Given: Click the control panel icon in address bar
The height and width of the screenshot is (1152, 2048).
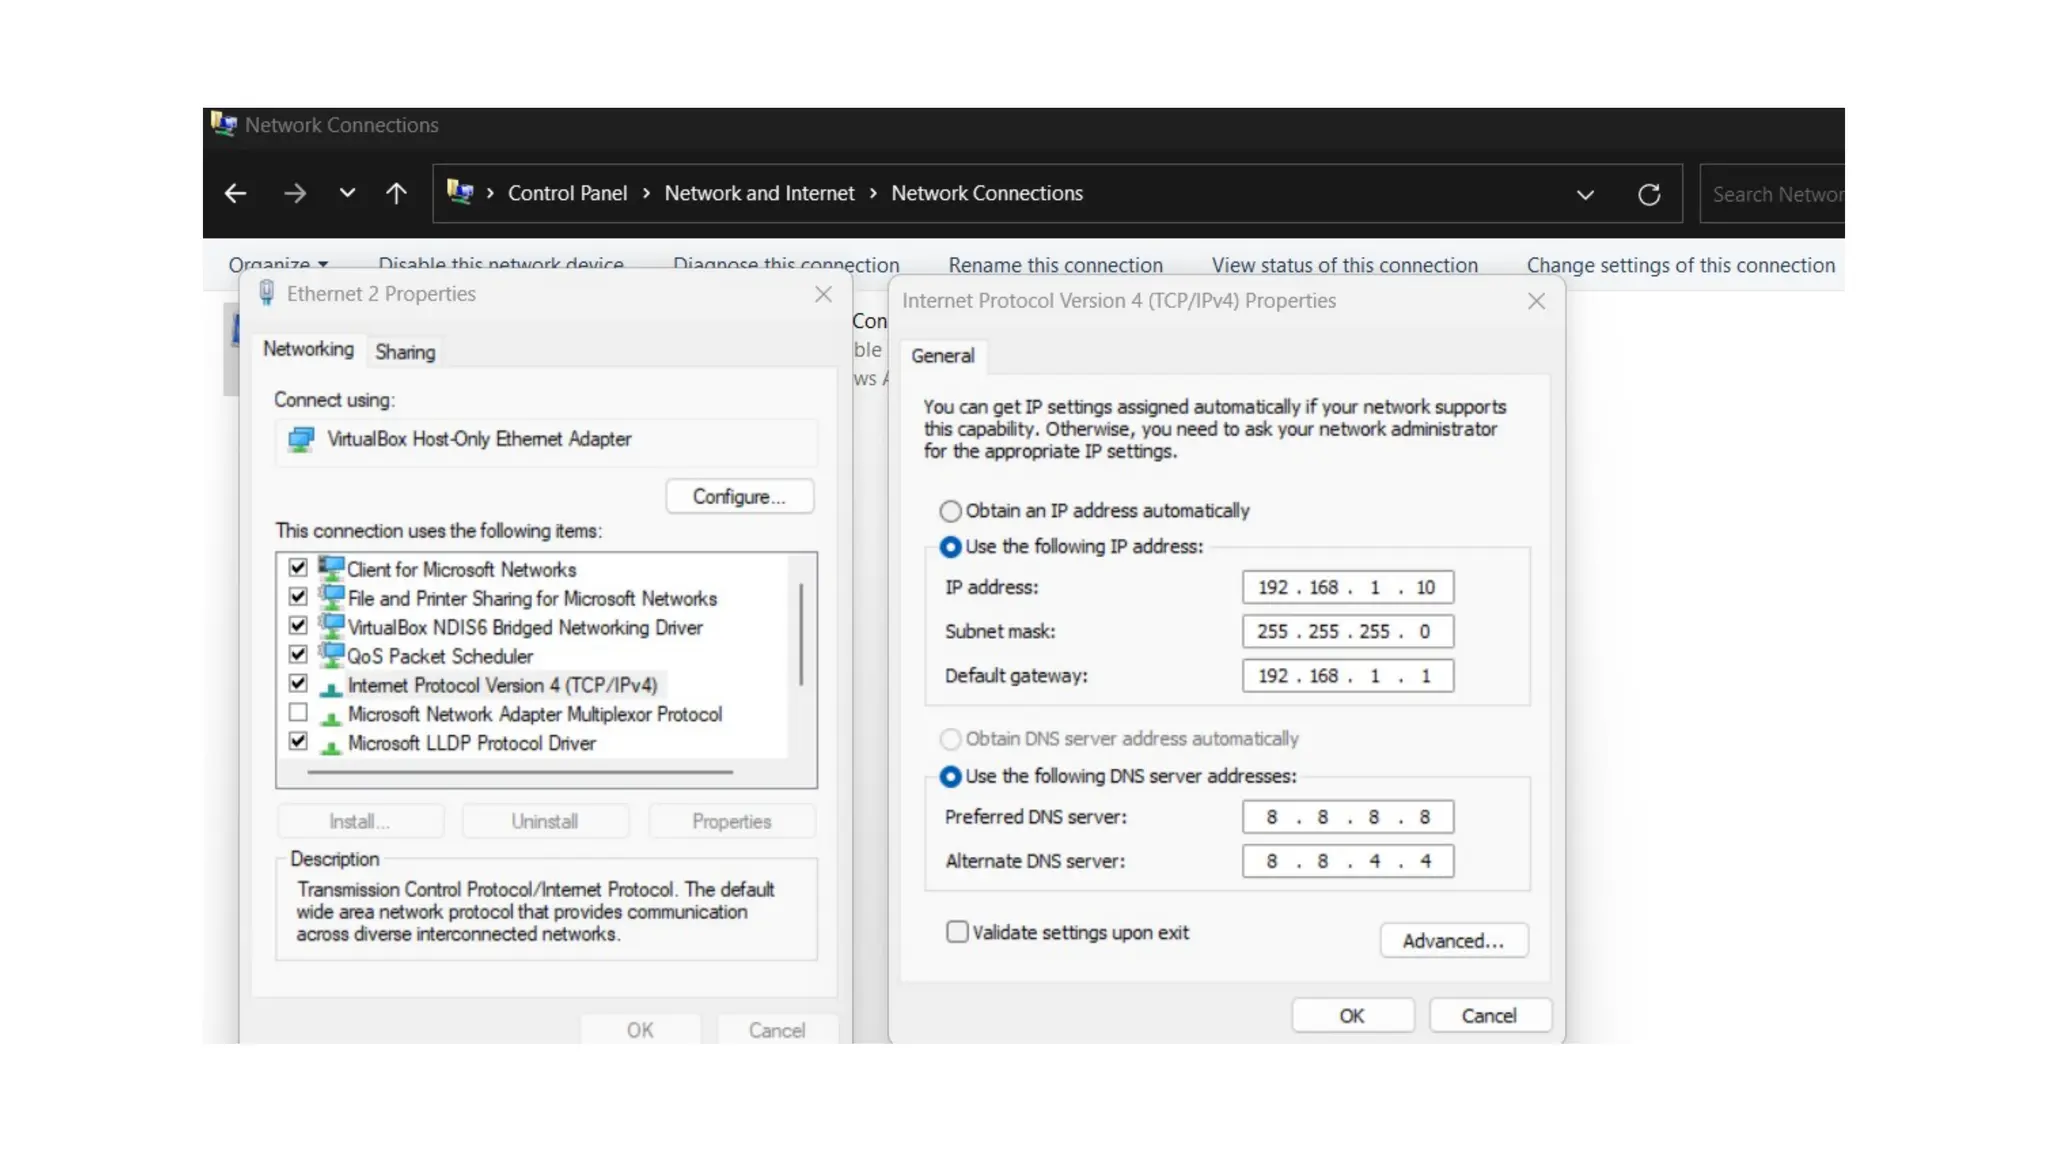Looking at the screenshot, I should tap(460, 192).
